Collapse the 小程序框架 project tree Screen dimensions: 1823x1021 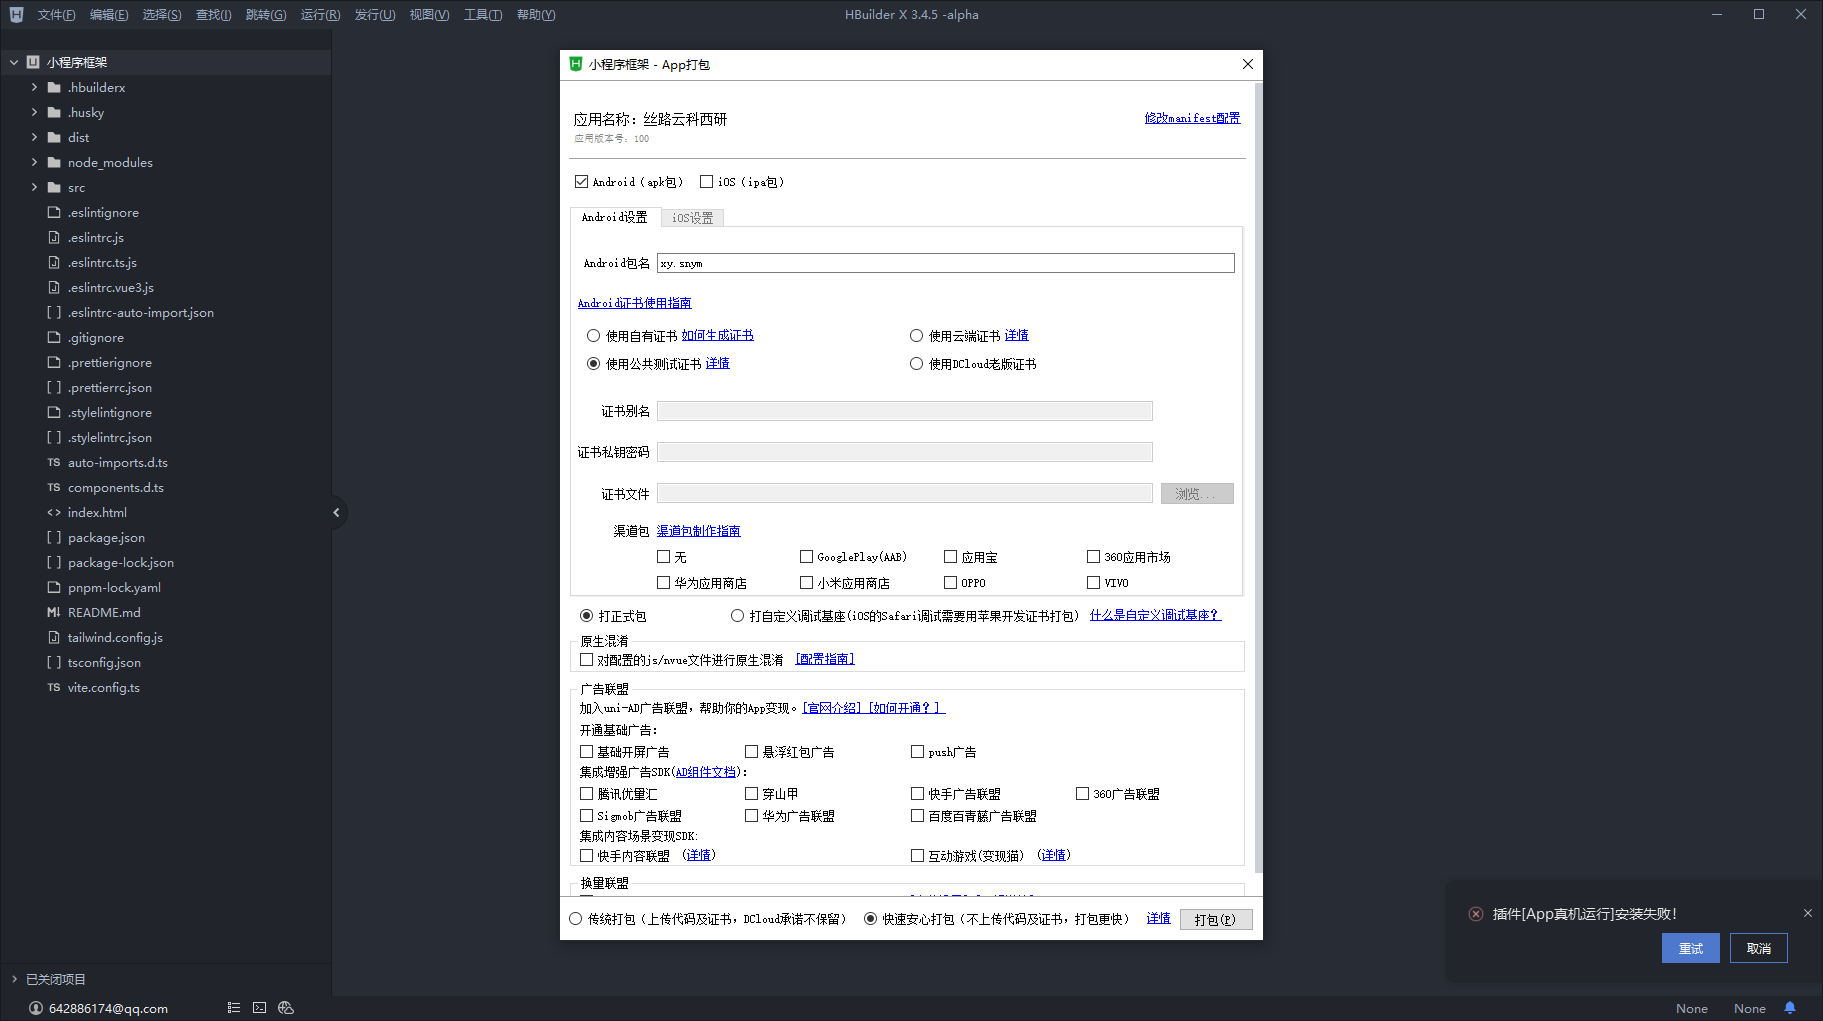(x=14, y=62)
